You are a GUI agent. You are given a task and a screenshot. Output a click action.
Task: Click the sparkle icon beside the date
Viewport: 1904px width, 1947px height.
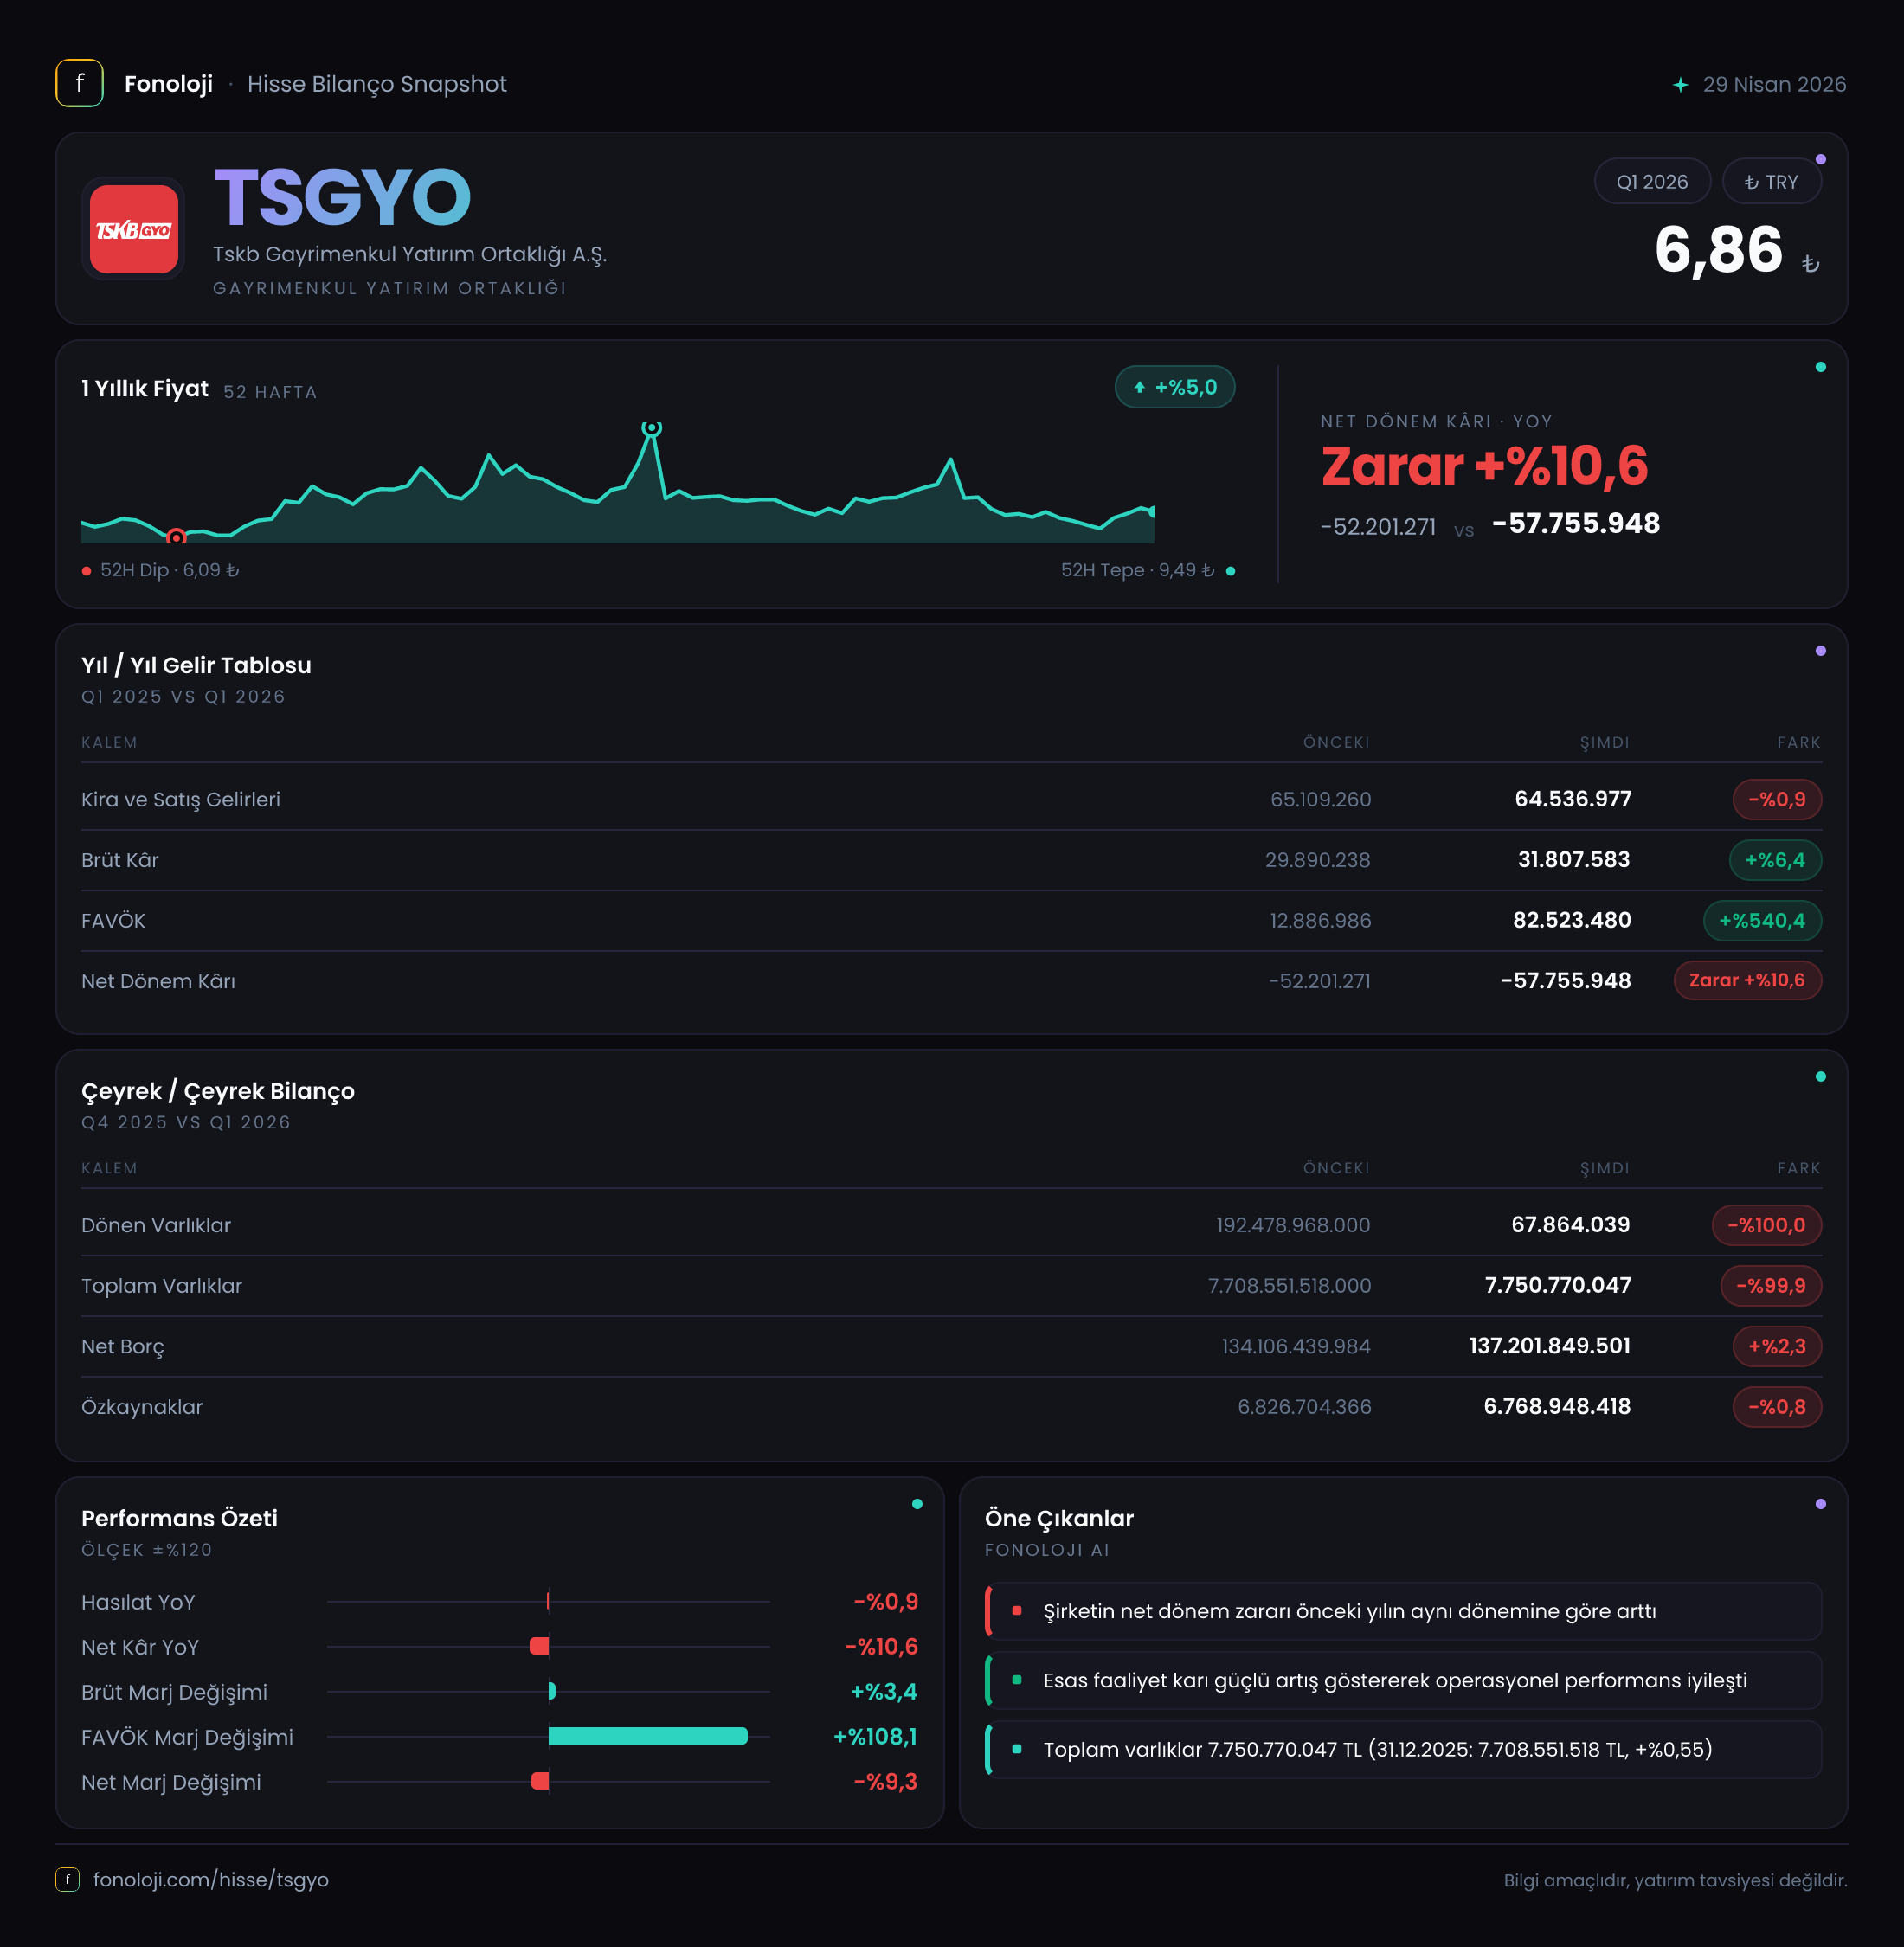[1680, 85]
